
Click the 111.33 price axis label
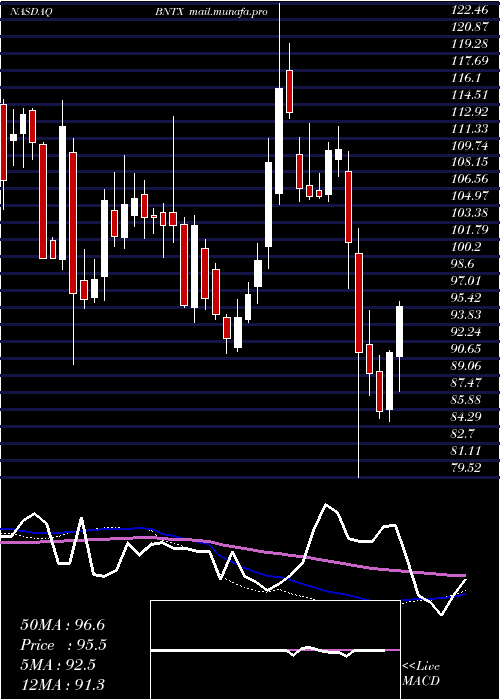click(x=468, y=129)
